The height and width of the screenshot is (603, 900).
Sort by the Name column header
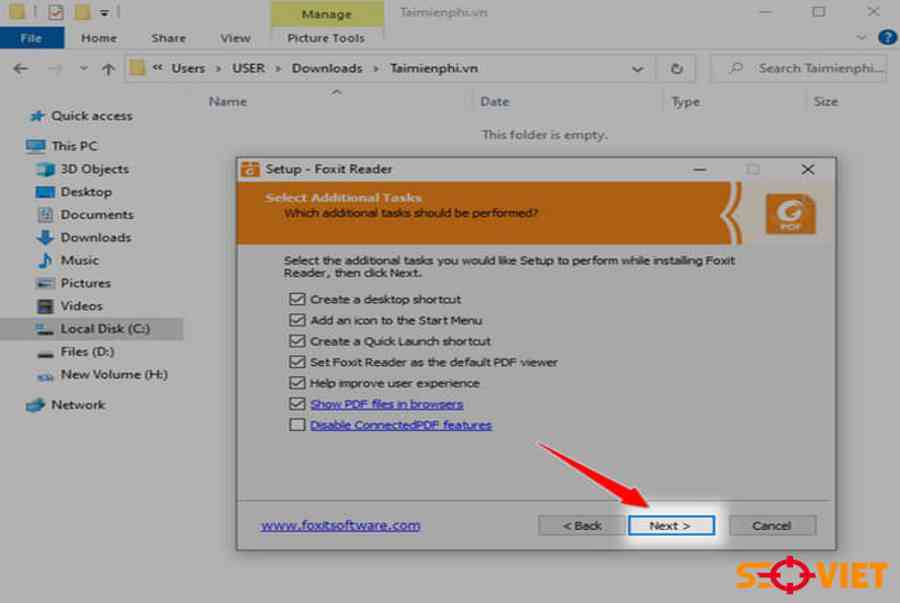pos(228,102)
